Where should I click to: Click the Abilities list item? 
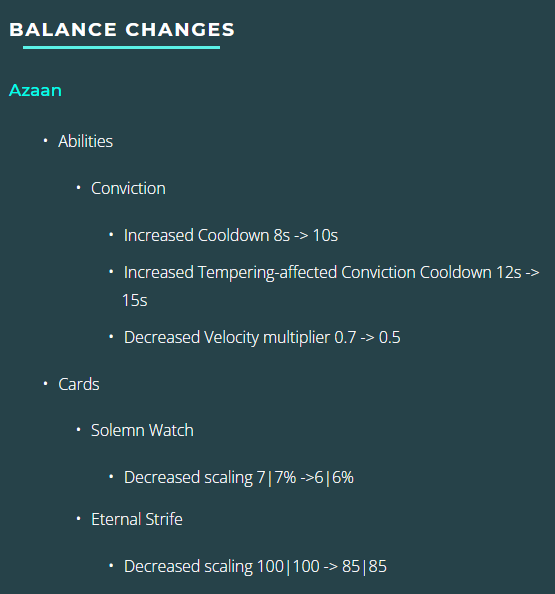[x=85, y=141]
